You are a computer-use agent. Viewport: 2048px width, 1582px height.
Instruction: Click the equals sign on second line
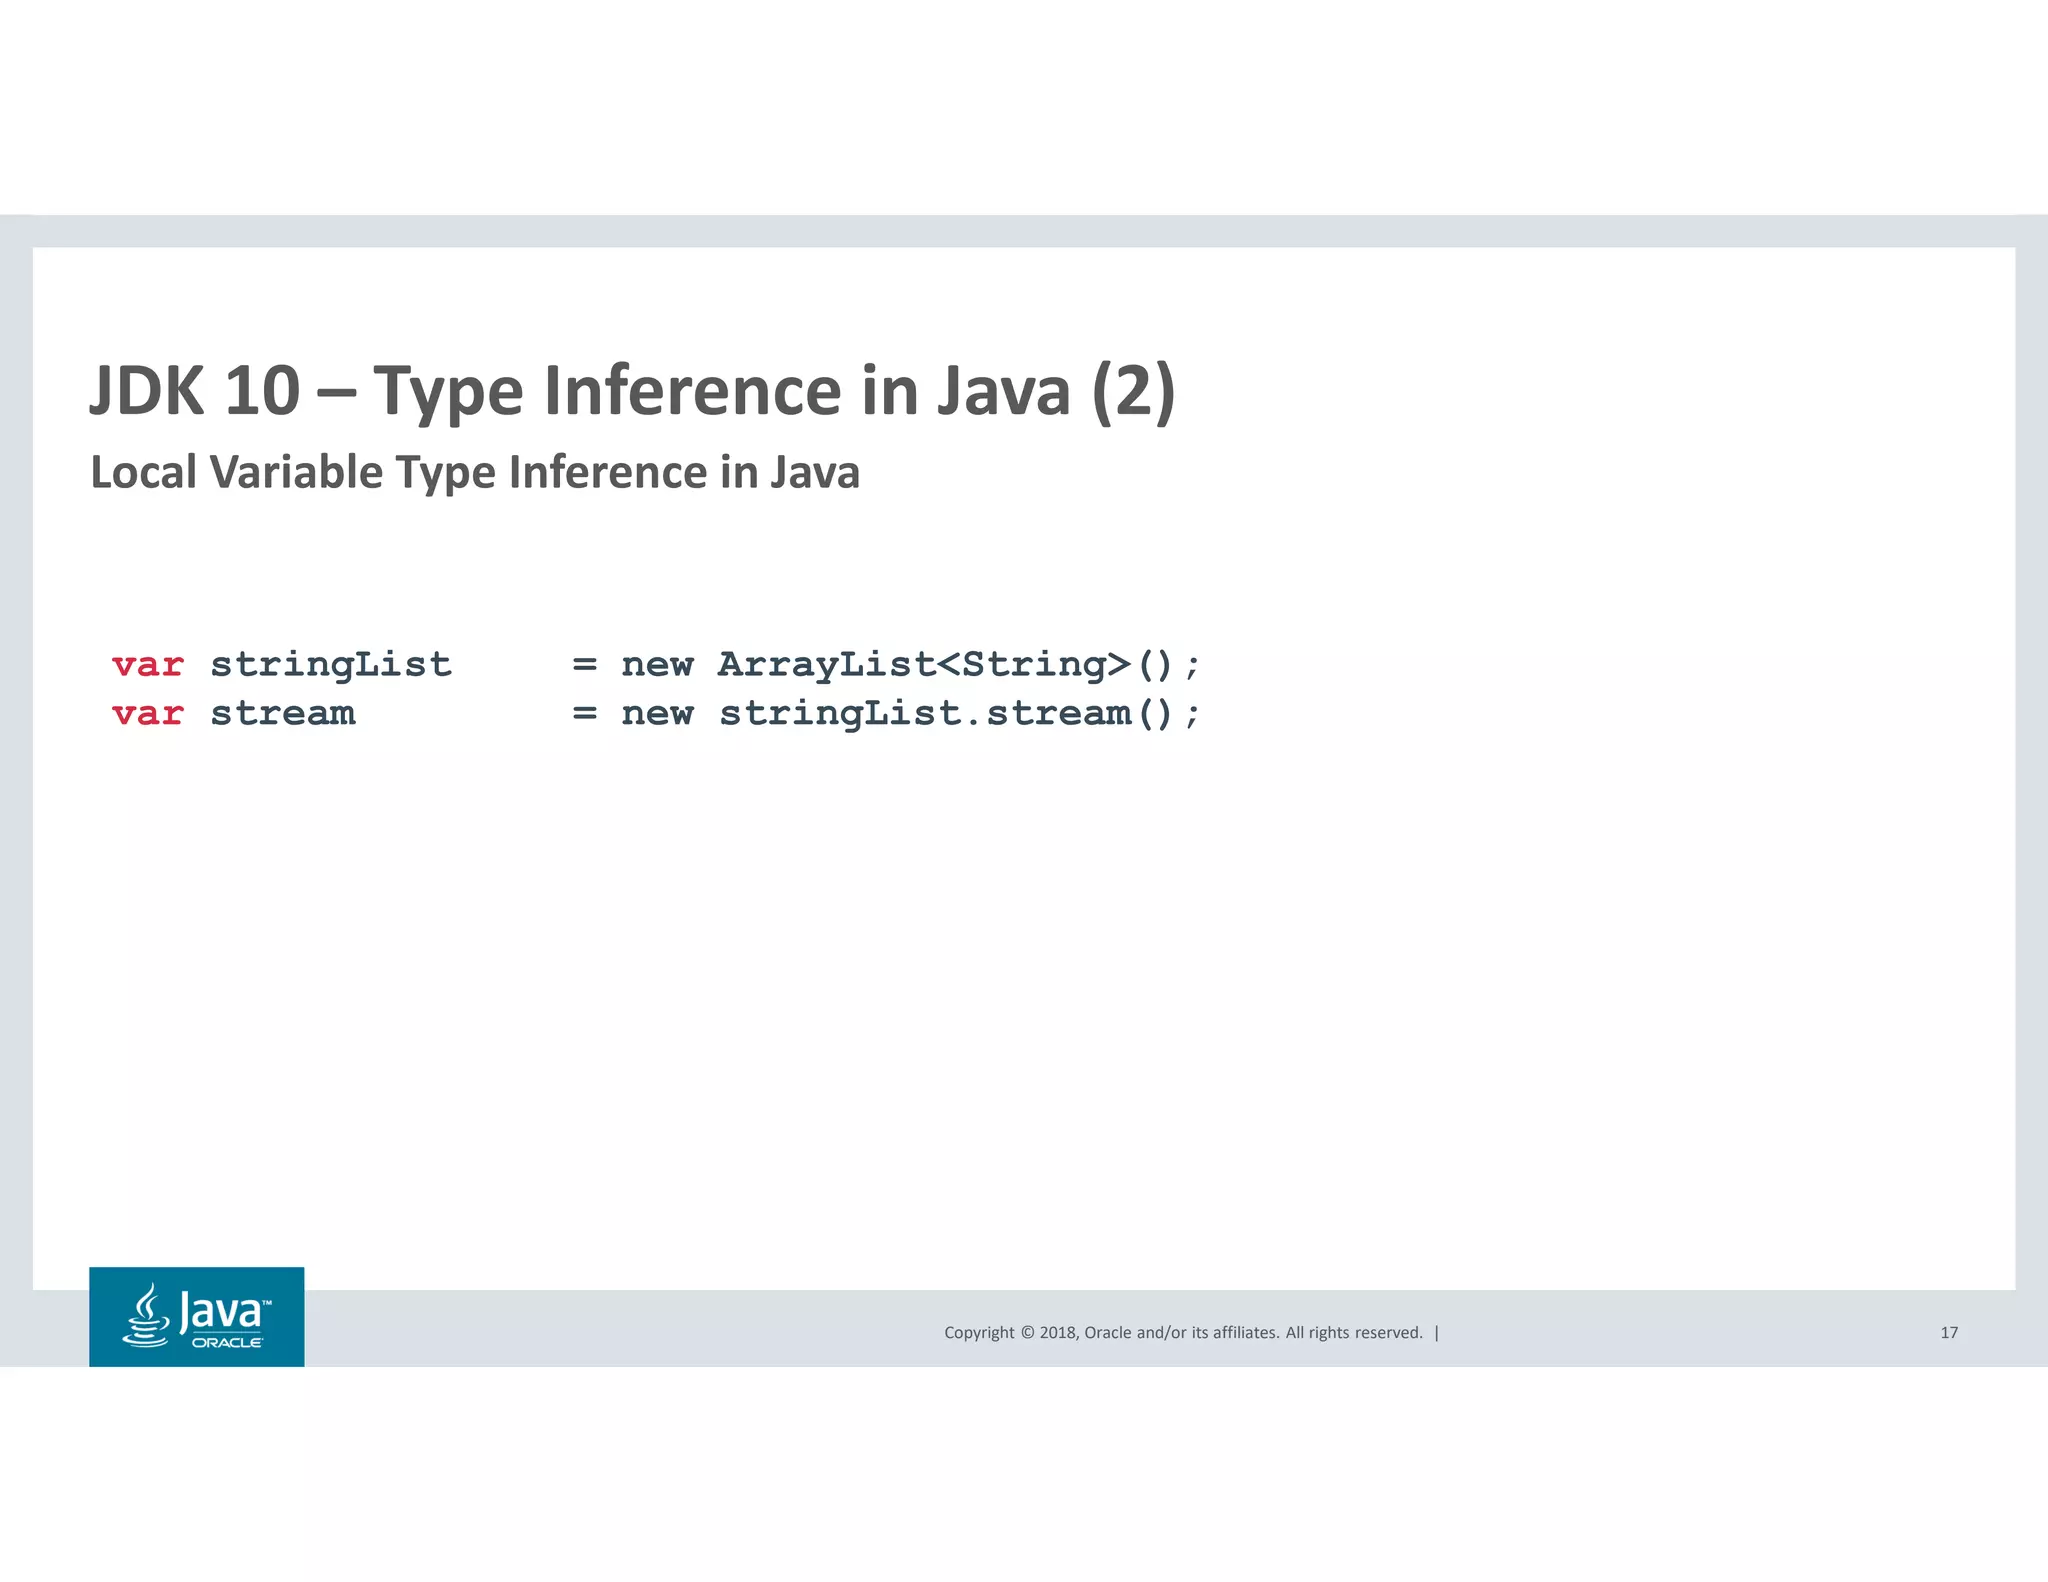[x=585, y=714]
